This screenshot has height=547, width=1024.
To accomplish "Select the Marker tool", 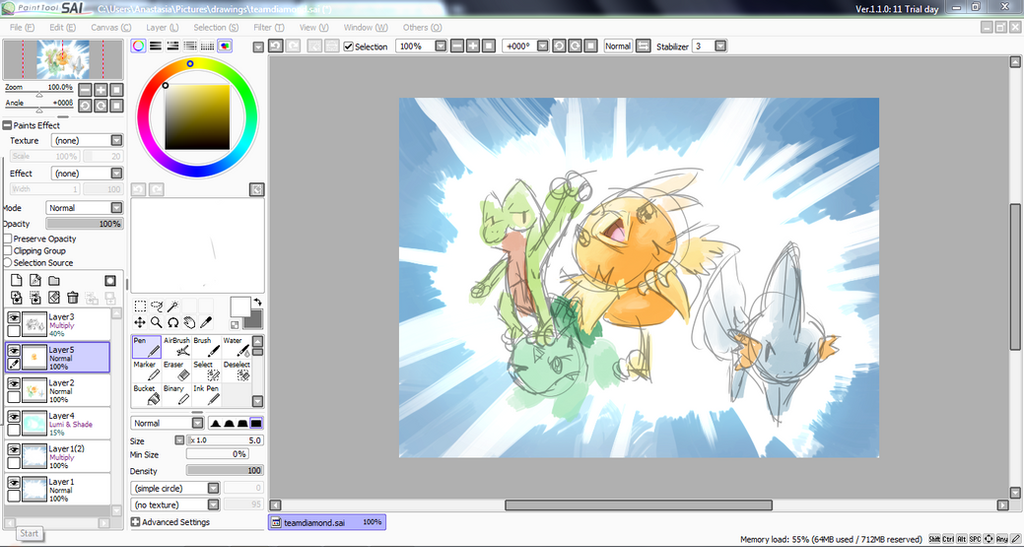I will pyautogui.click(x=147, y=371).
